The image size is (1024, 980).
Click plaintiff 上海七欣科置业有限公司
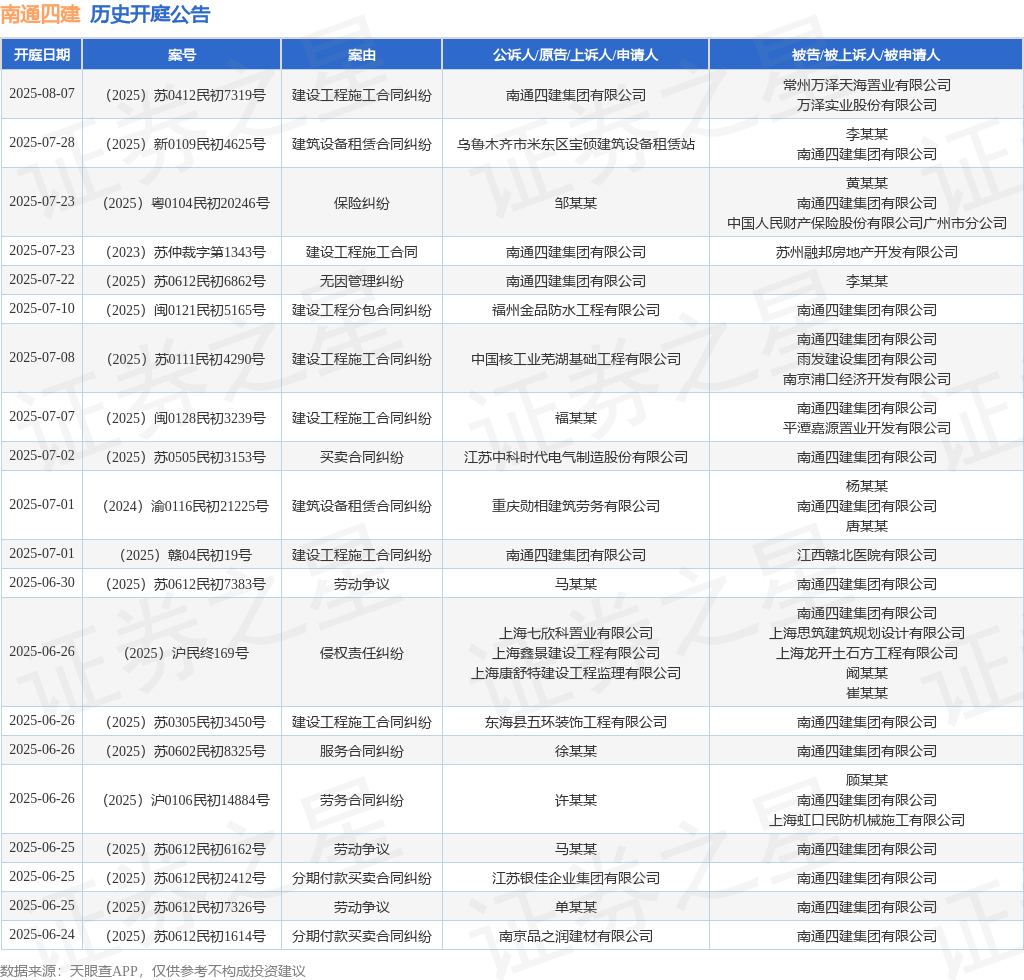click(575, 633)
